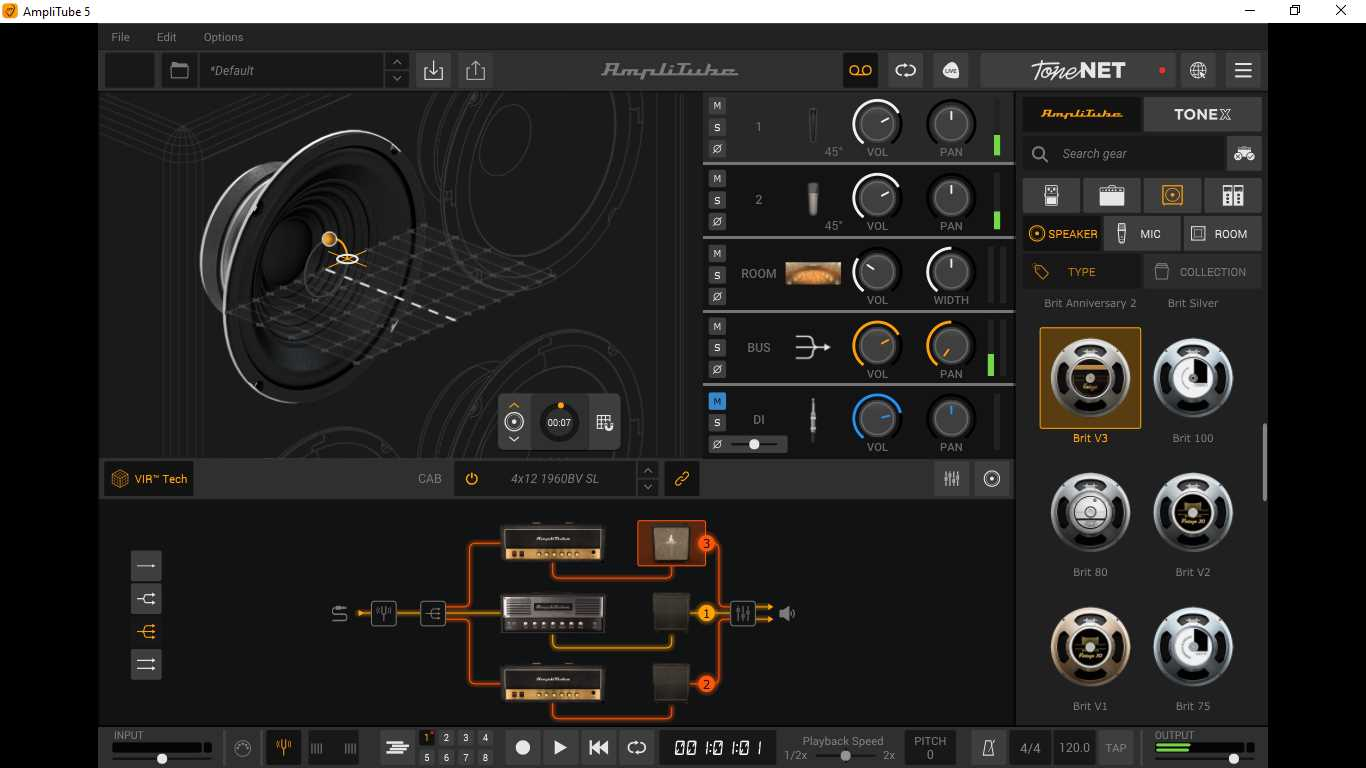The height and width of the screenshot is (768, 1366).
Task: Select the dual separate routing icon
Action: pyautogui.click(x=146, y=664)
